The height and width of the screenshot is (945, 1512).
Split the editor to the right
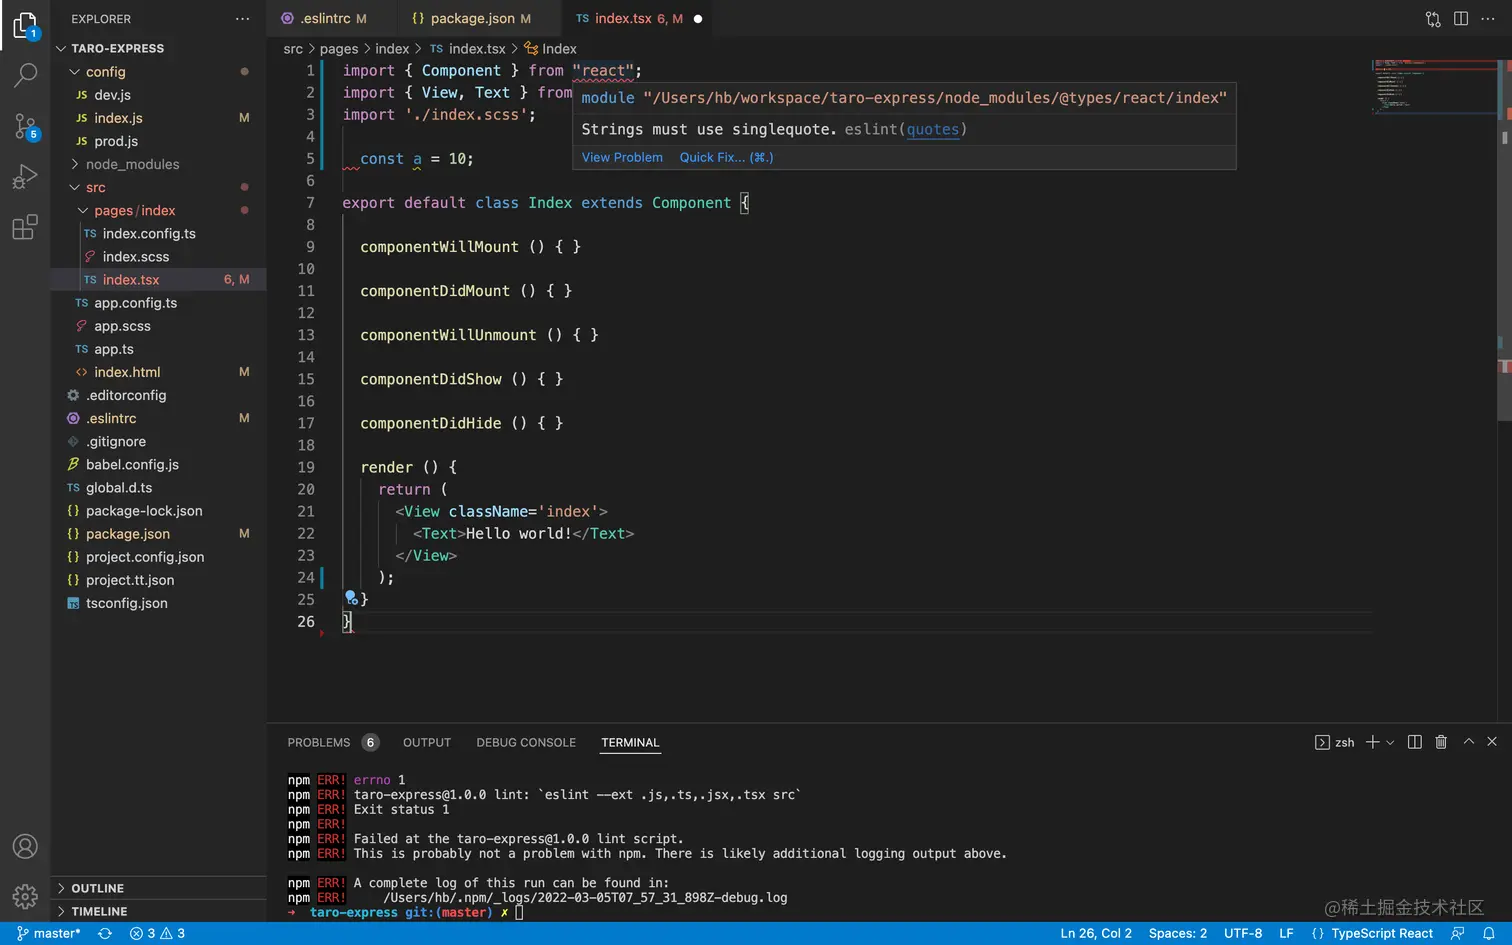[x=1461, y=19]
